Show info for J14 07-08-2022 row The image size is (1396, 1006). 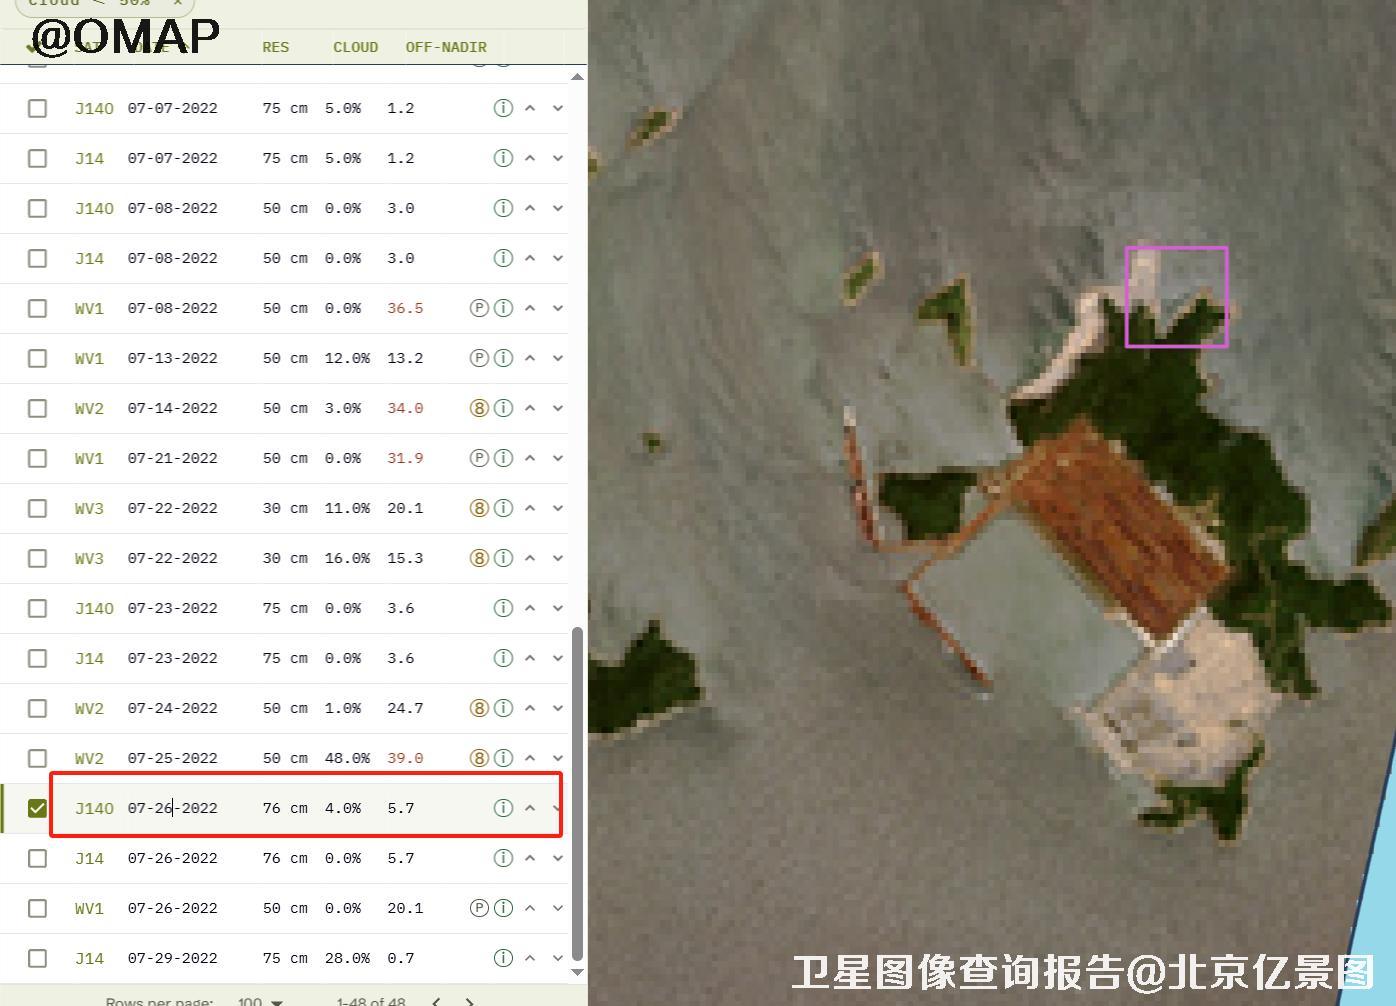point(503,258)
